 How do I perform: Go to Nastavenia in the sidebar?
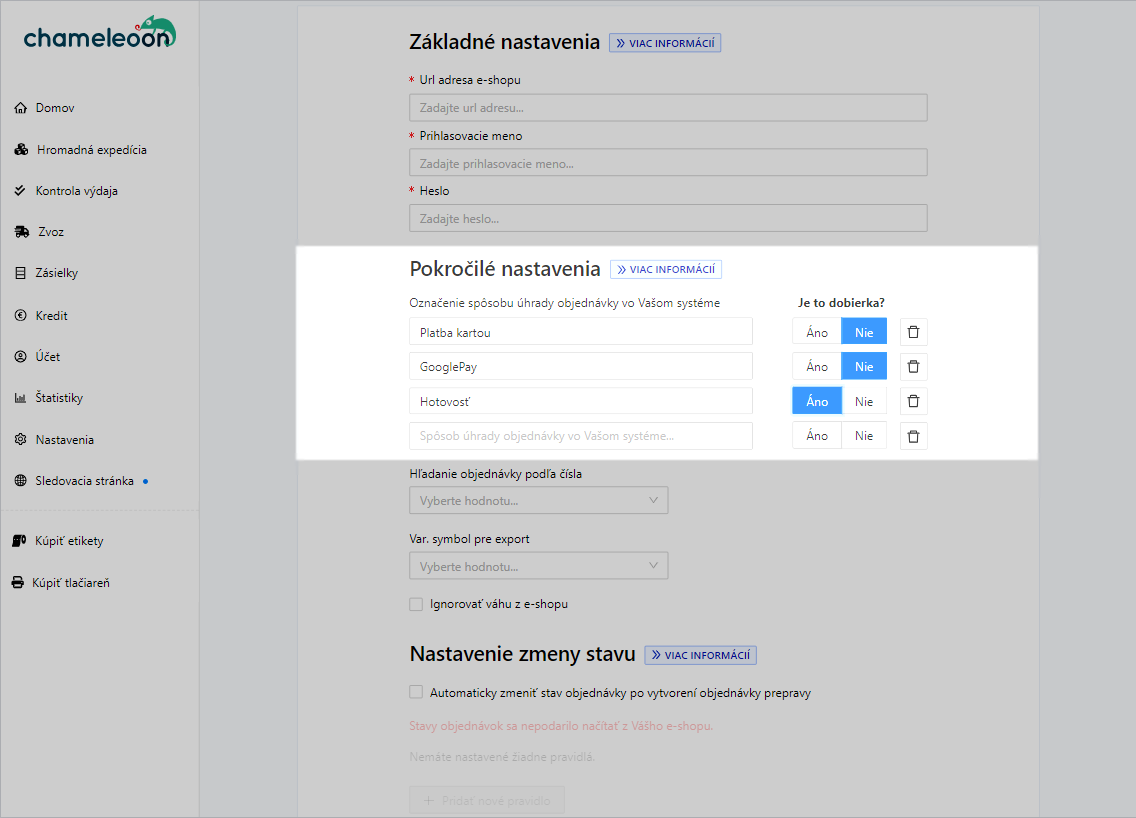[21, 439]
